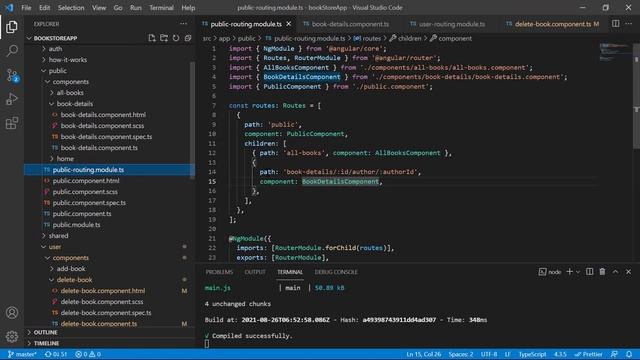Viewport: 640px width, 360px height.
Task: Collapse the public folder
Action: 58,71
